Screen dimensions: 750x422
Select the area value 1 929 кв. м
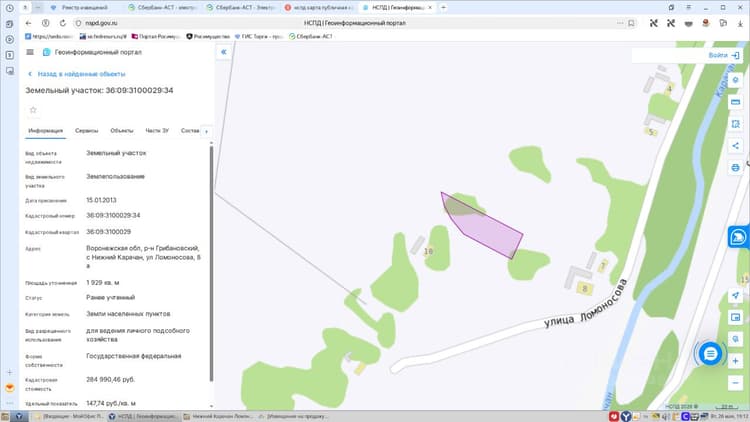103,283
